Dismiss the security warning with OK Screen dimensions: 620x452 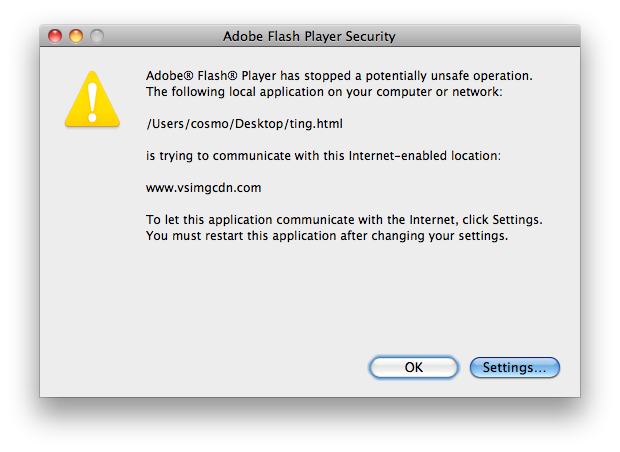pyautogui.click(x=414, y=367)
